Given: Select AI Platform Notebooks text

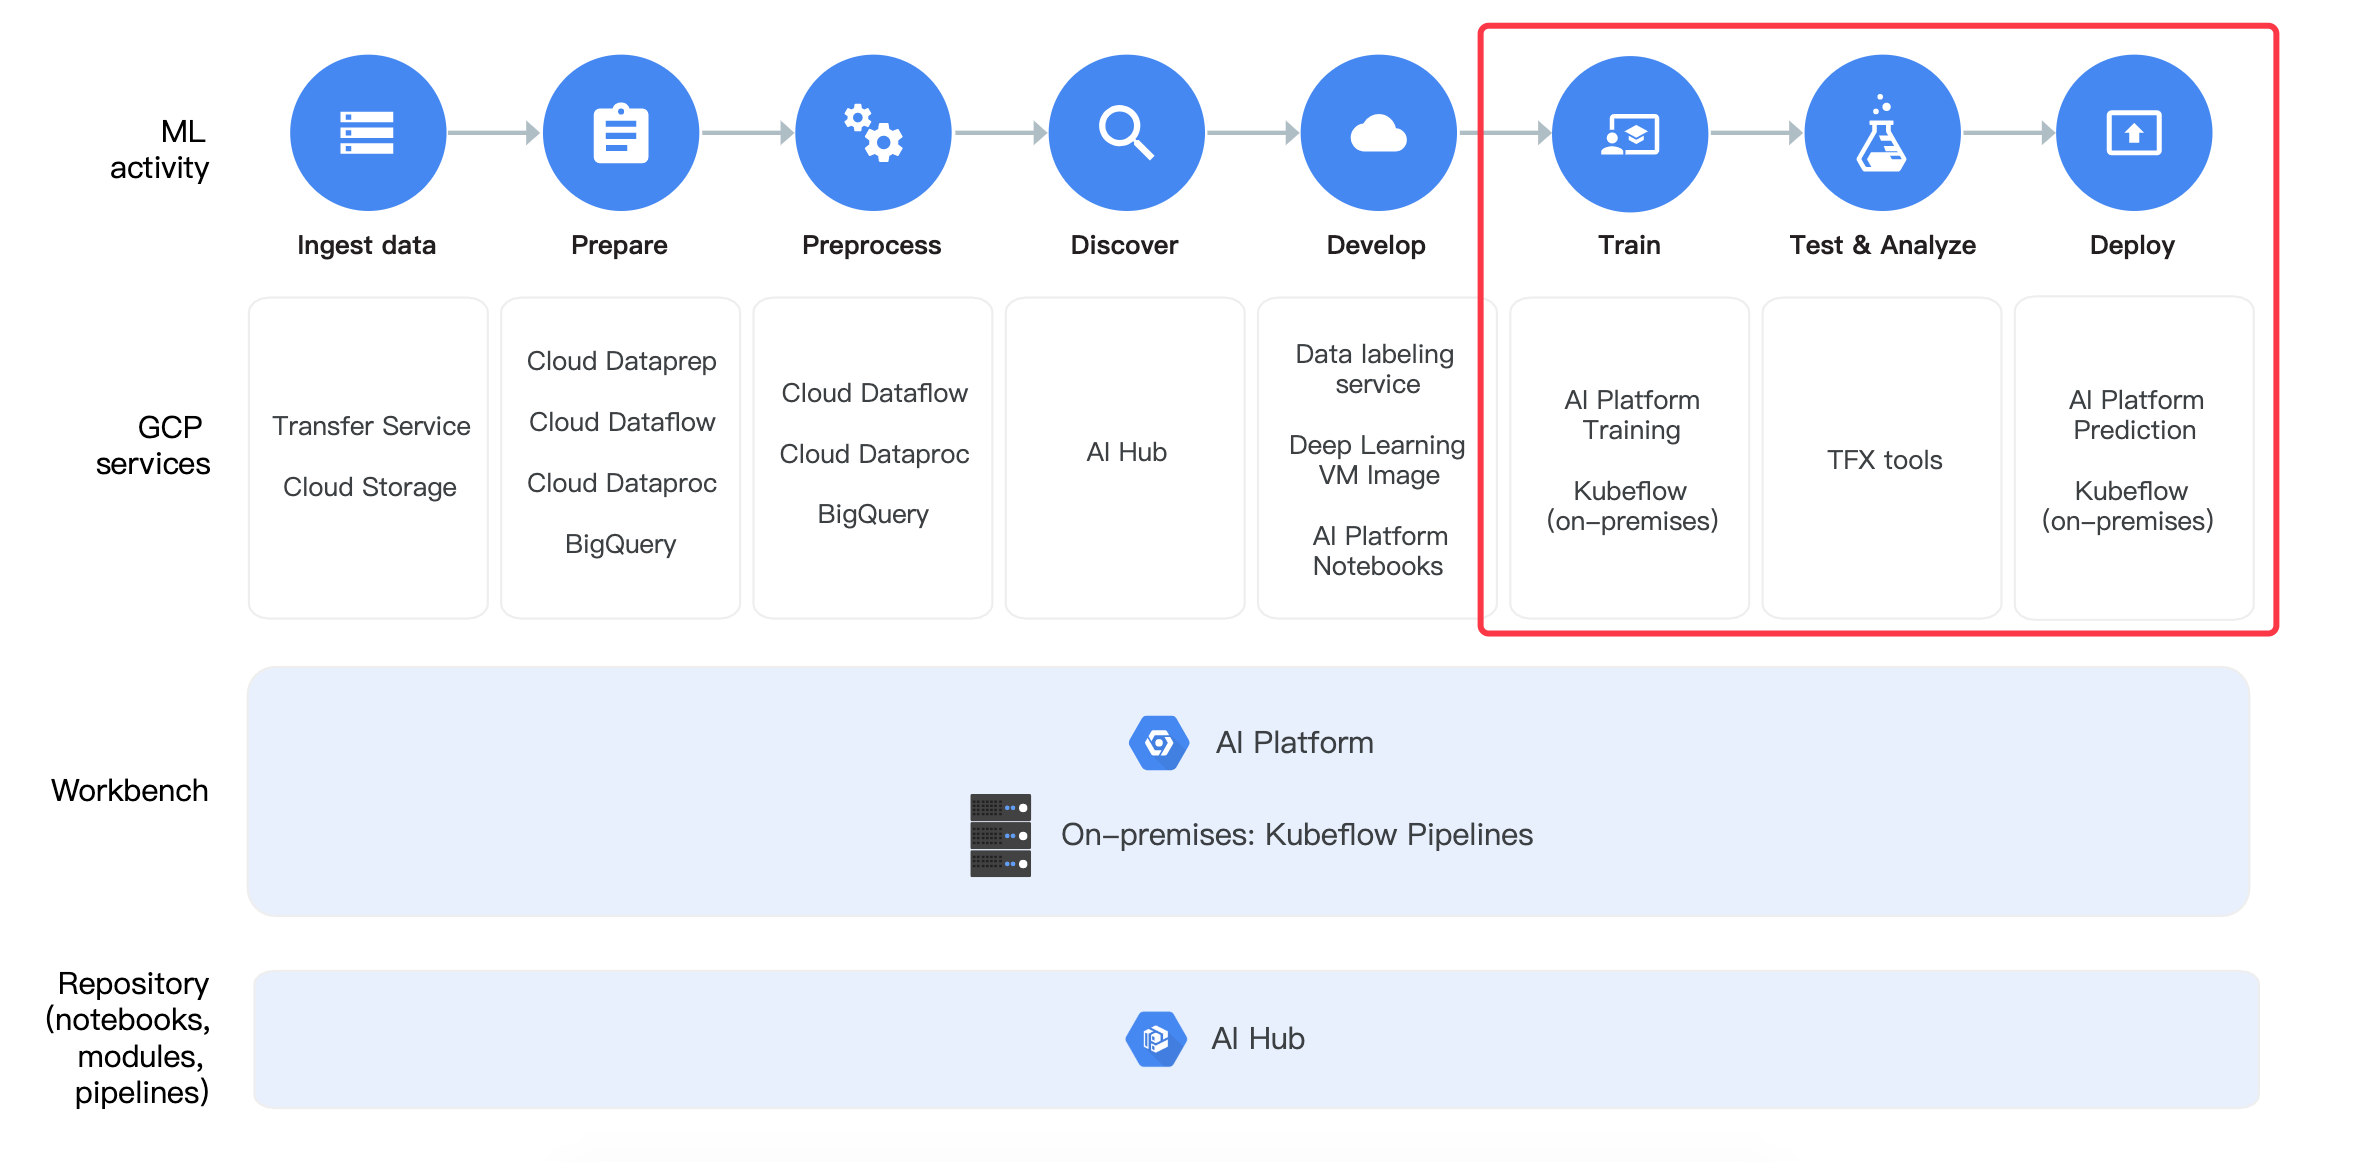Looking at the screenshot, I should click(x=1379, y=551).
